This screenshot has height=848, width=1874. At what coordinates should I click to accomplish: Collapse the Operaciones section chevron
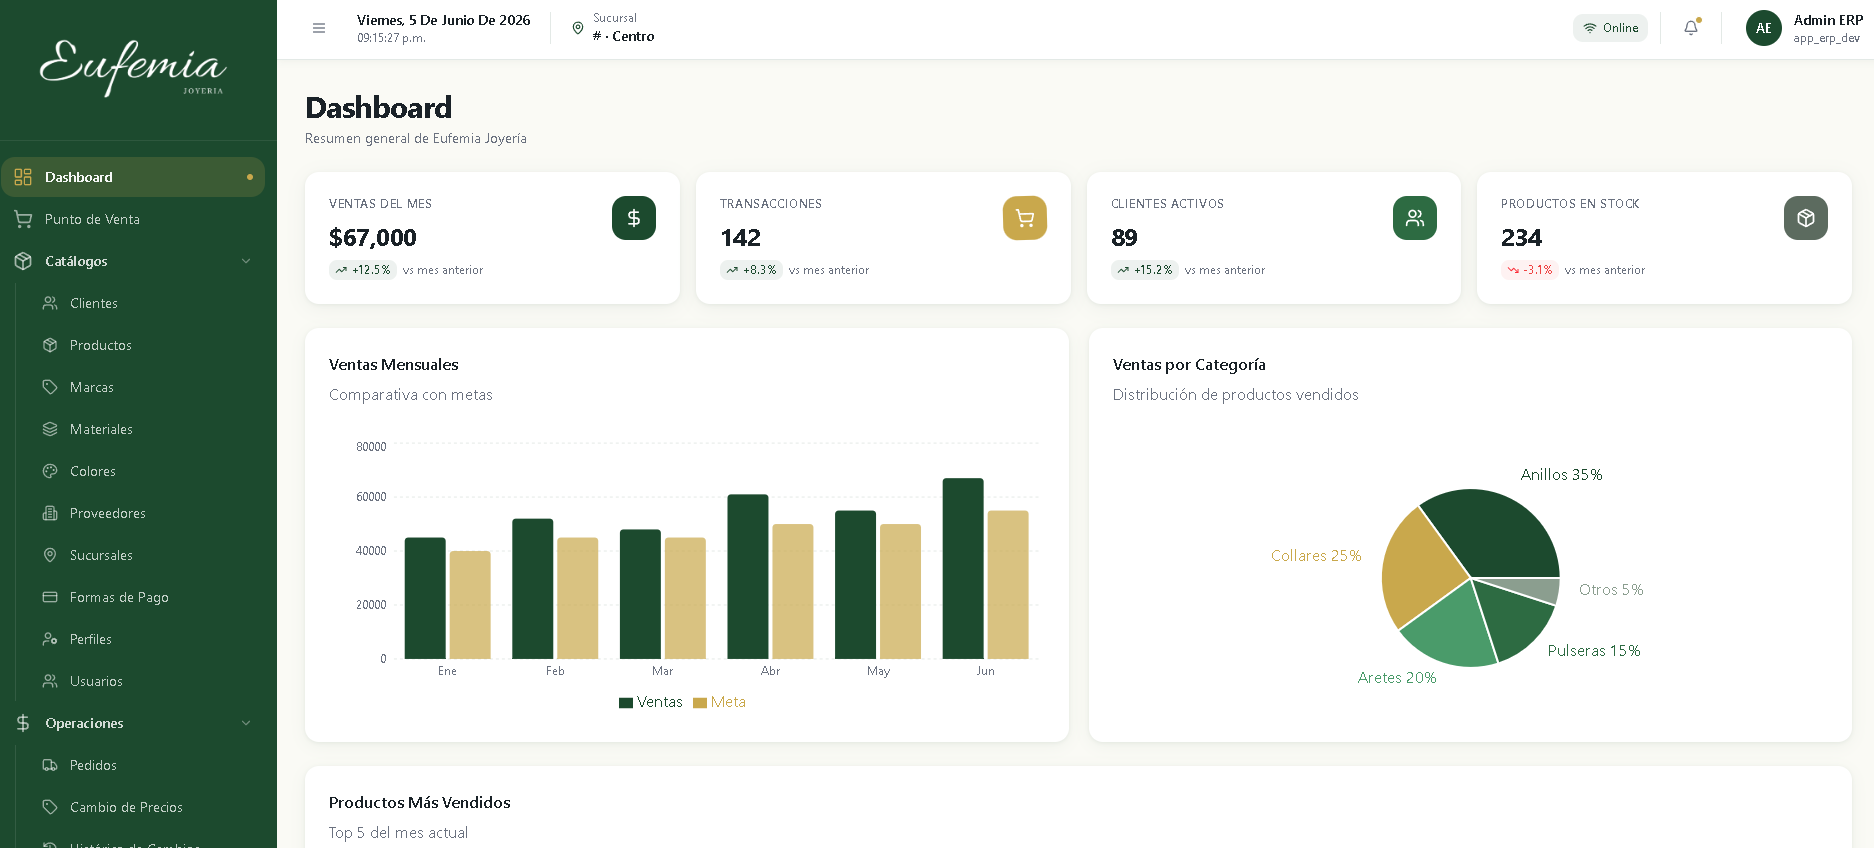[246, 723]
